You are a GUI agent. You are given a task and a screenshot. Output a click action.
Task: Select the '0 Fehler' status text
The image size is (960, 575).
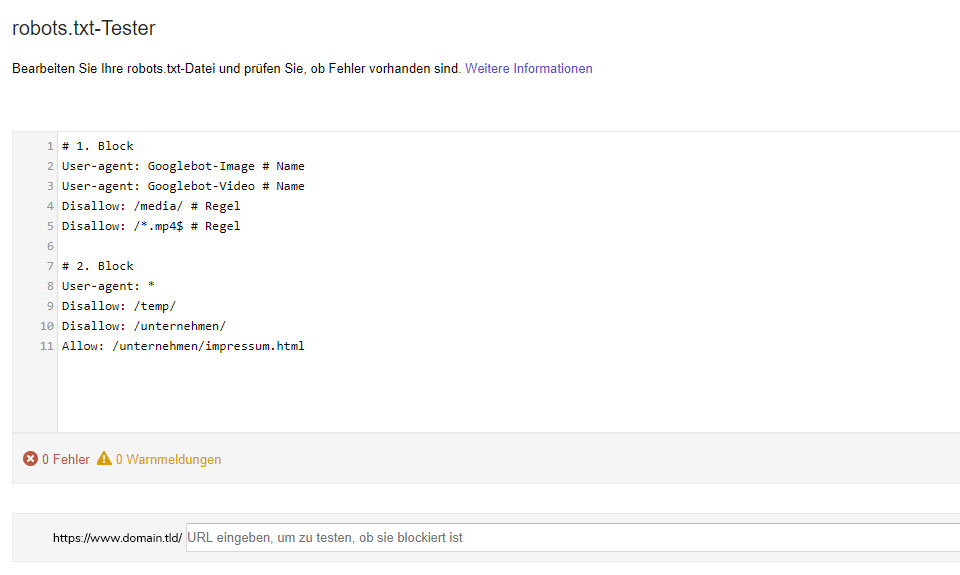66,459
